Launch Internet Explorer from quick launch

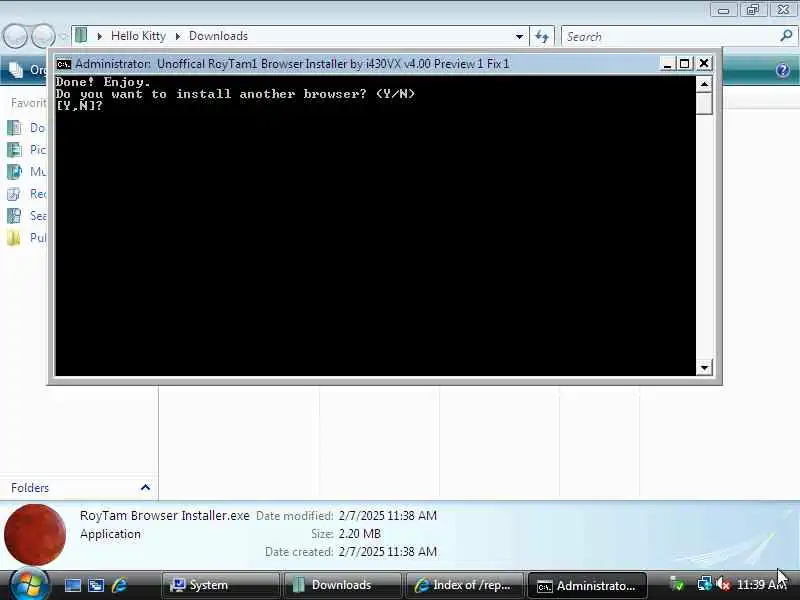tap(119, 585)
